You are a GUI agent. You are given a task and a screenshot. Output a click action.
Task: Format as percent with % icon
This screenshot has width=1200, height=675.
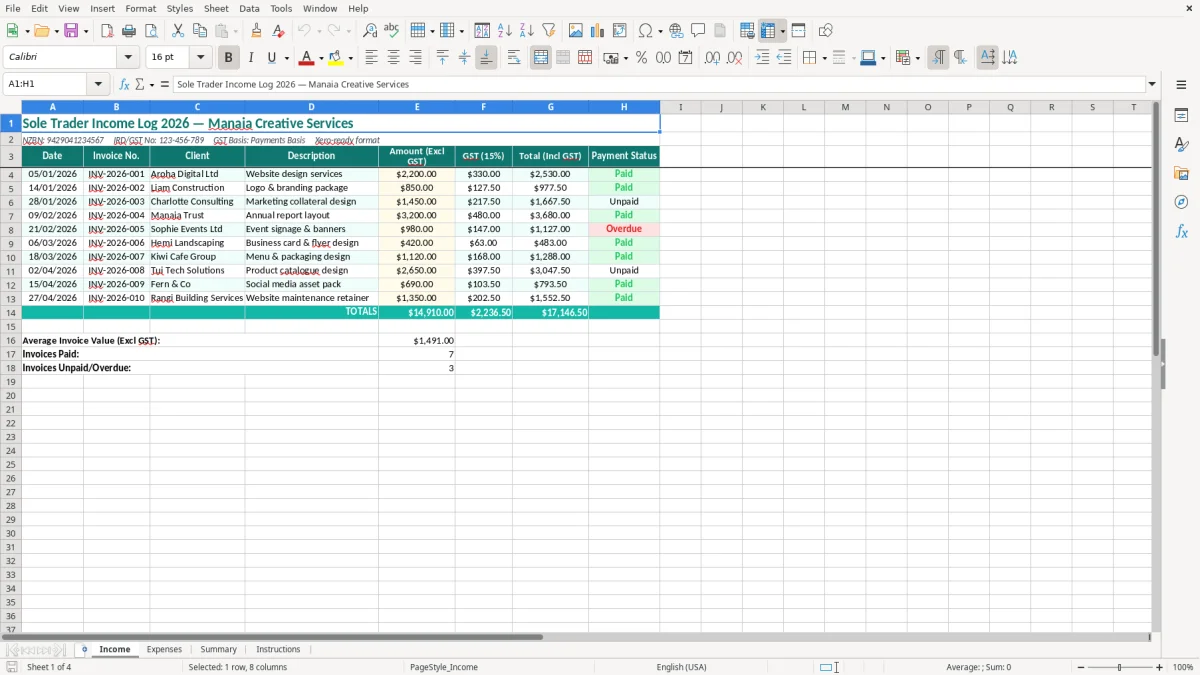[641, 58]
